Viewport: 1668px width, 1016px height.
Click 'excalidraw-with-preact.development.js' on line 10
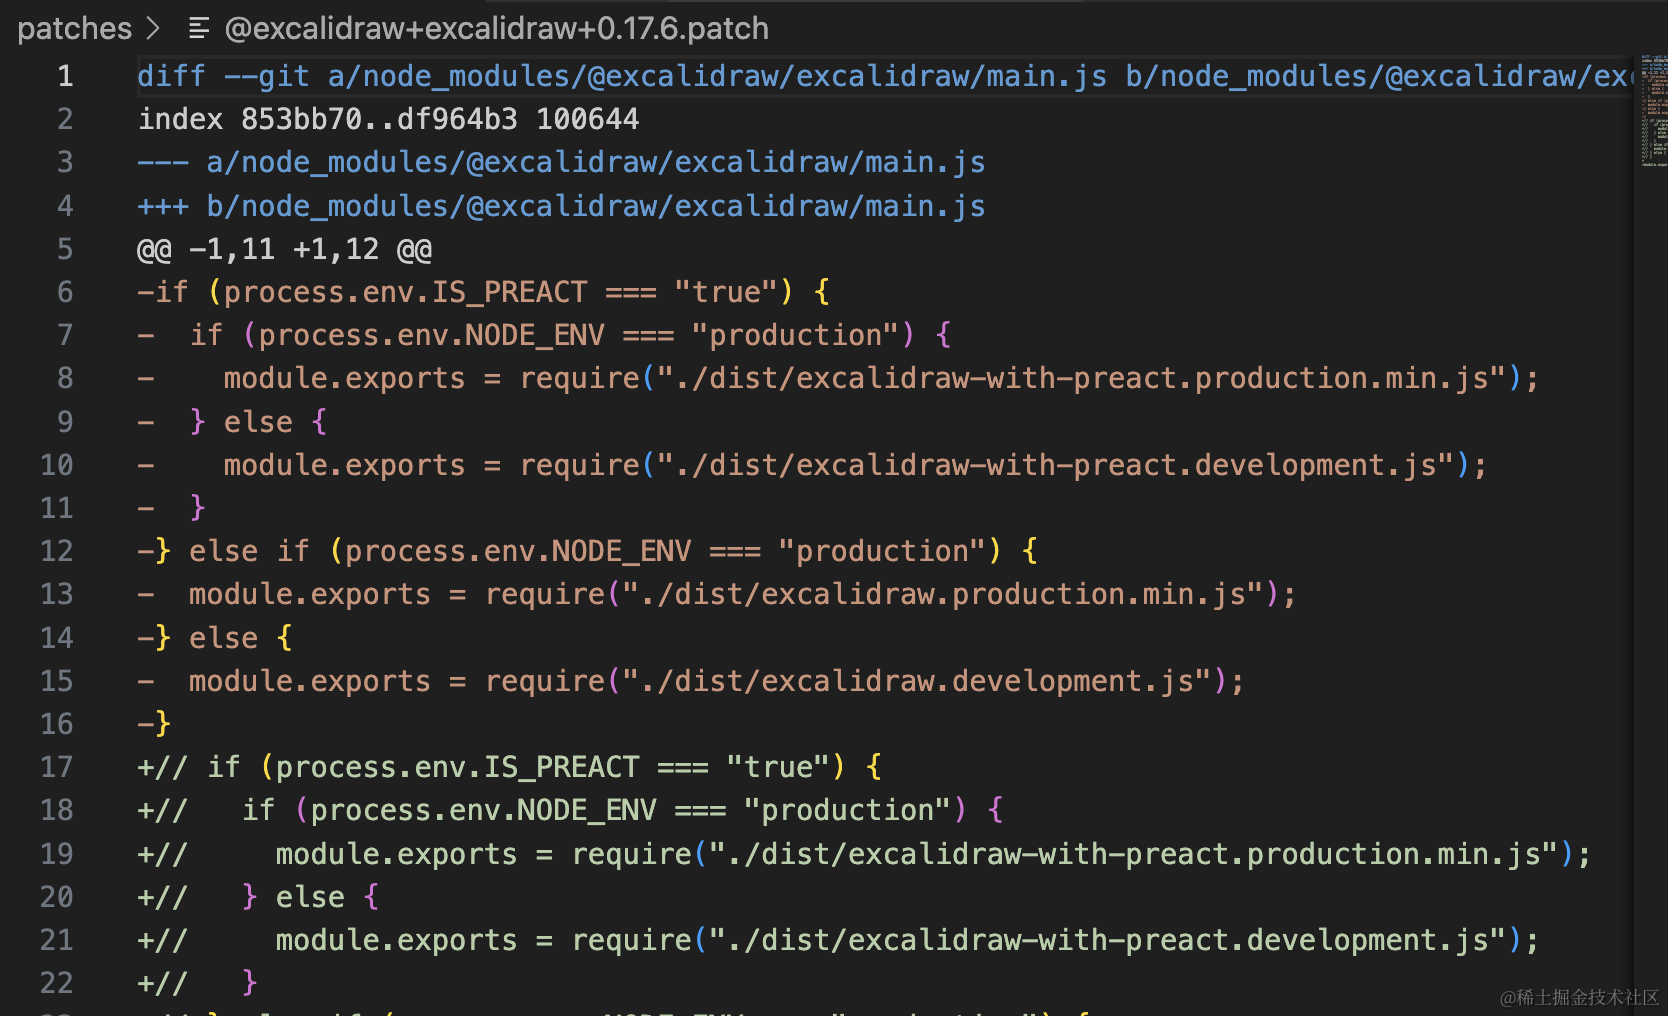pyautogui.click(x=1116, y=465)
